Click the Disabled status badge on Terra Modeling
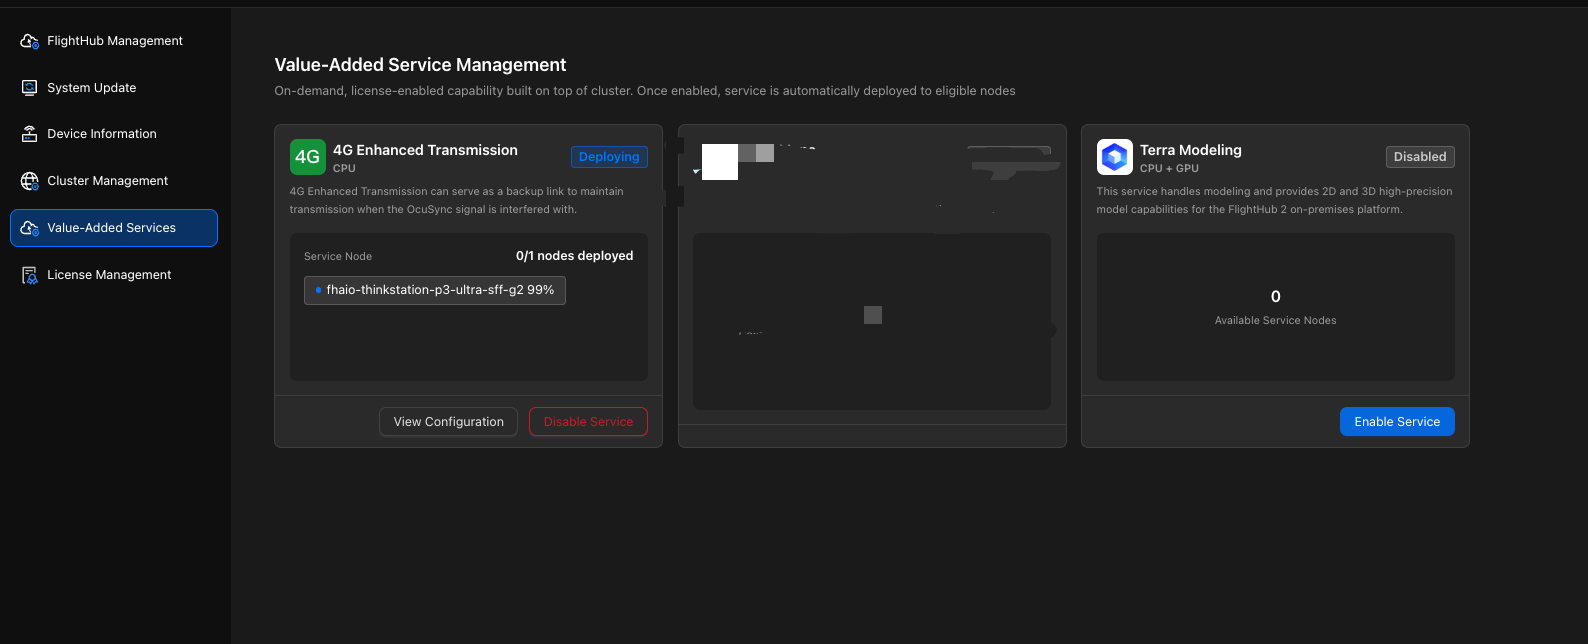 1420,157
